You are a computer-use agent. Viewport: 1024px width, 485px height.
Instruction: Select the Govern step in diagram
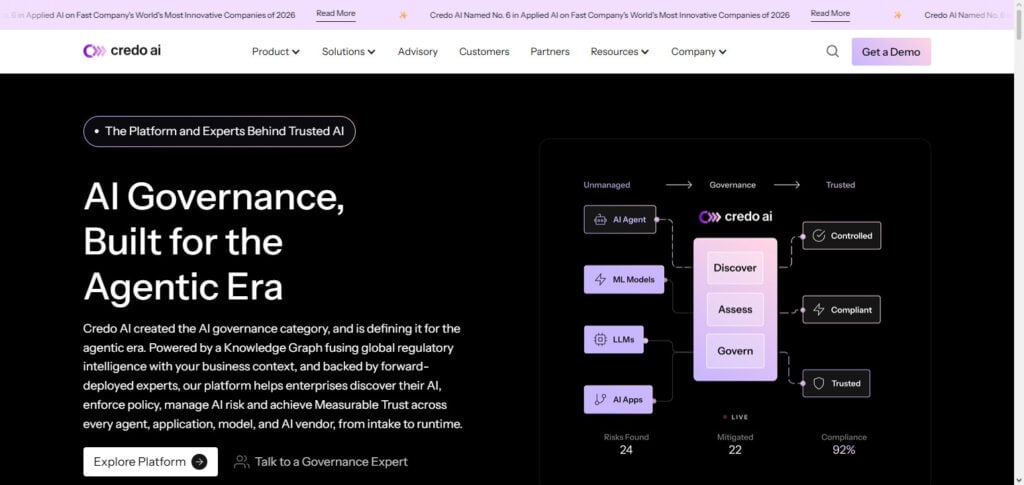[735, 351]
